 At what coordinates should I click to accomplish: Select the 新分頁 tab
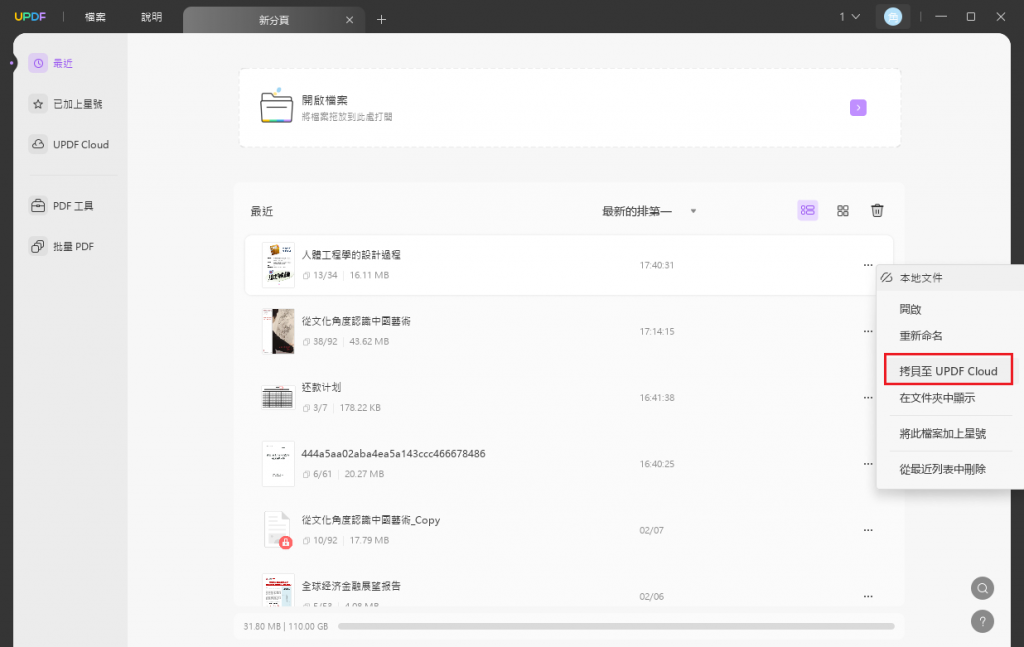(x=274, y=20)
